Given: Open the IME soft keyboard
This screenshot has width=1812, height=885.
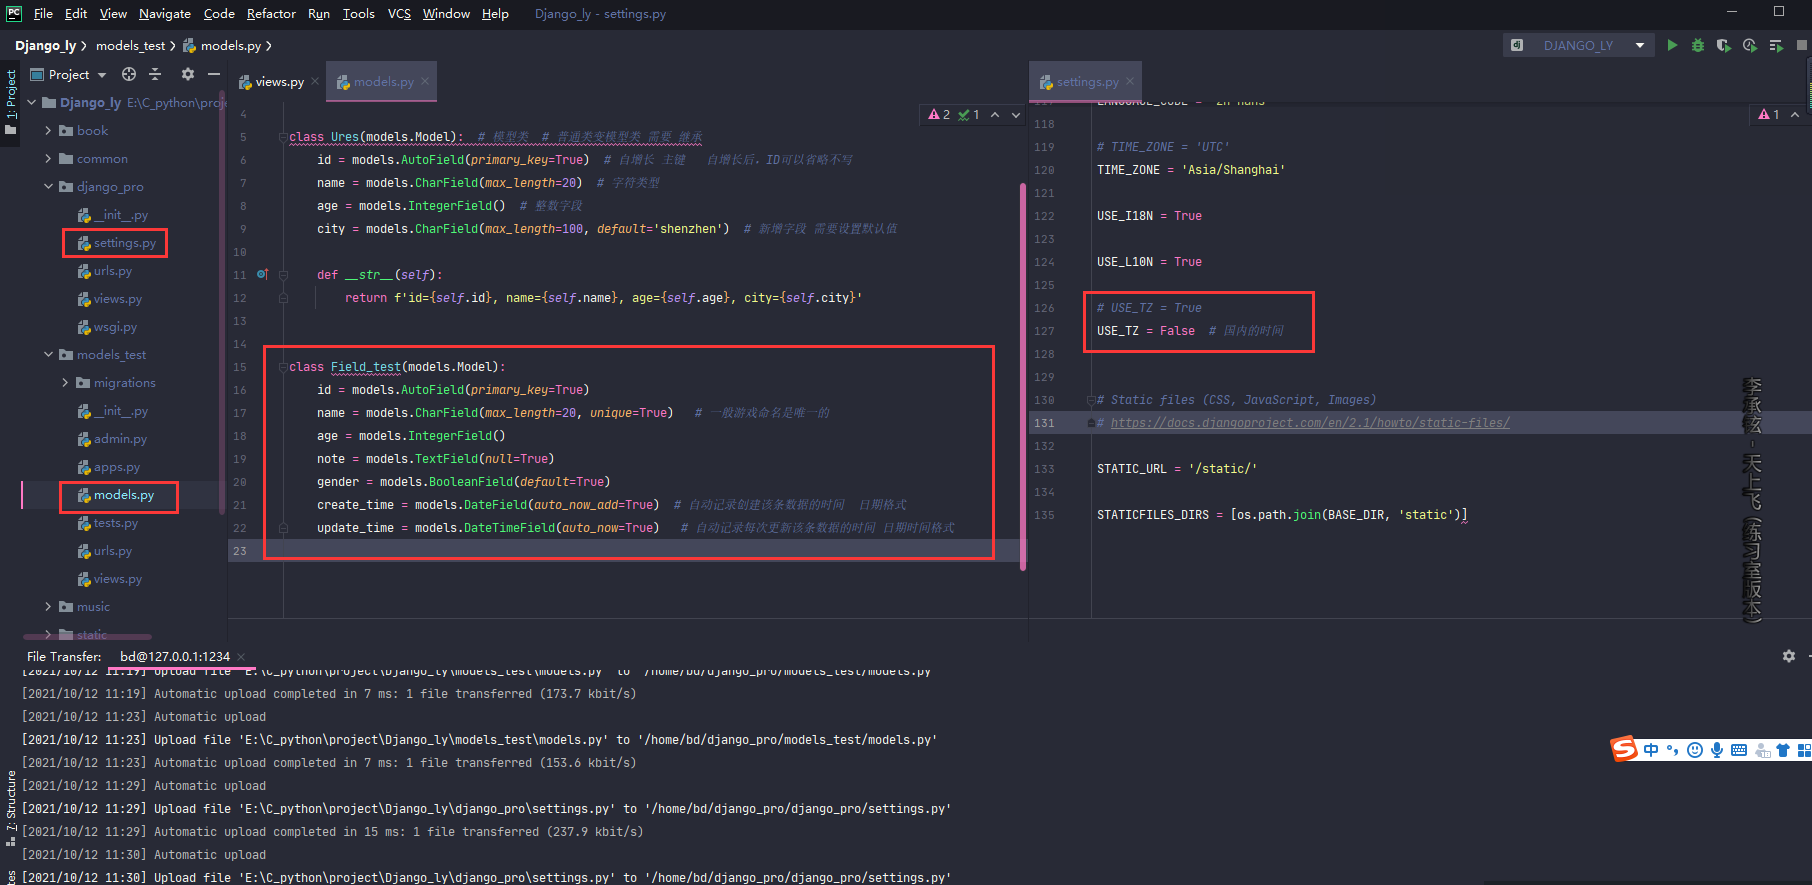Looking at the screenshot, I should (1739, 750).
